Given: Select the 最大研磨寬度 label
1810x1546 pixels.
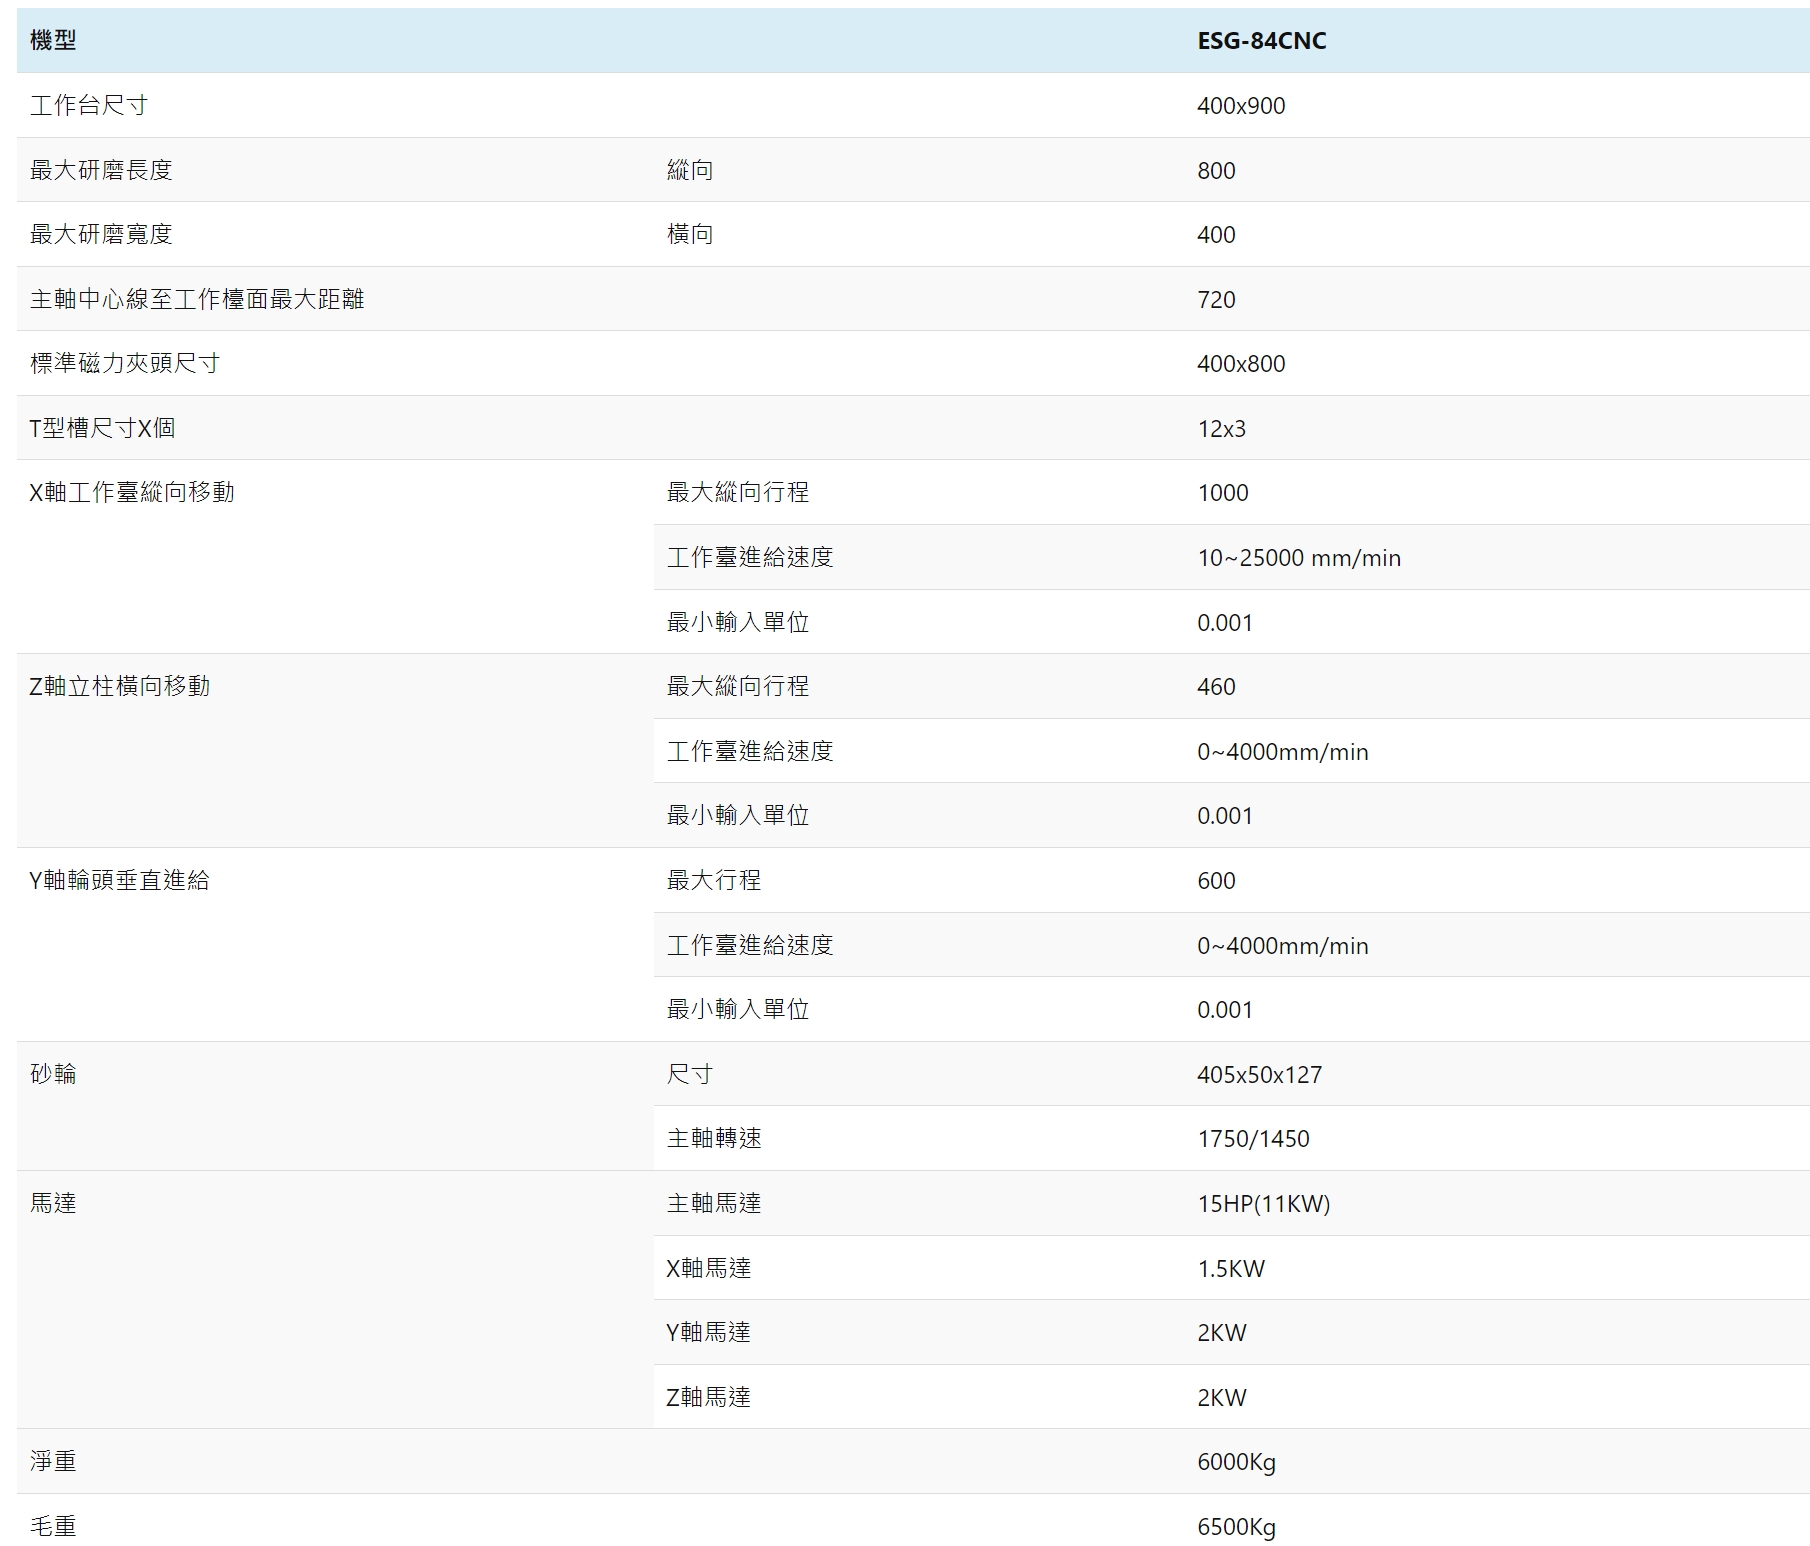Looking at the screenshot, I should tap(101, 234).
